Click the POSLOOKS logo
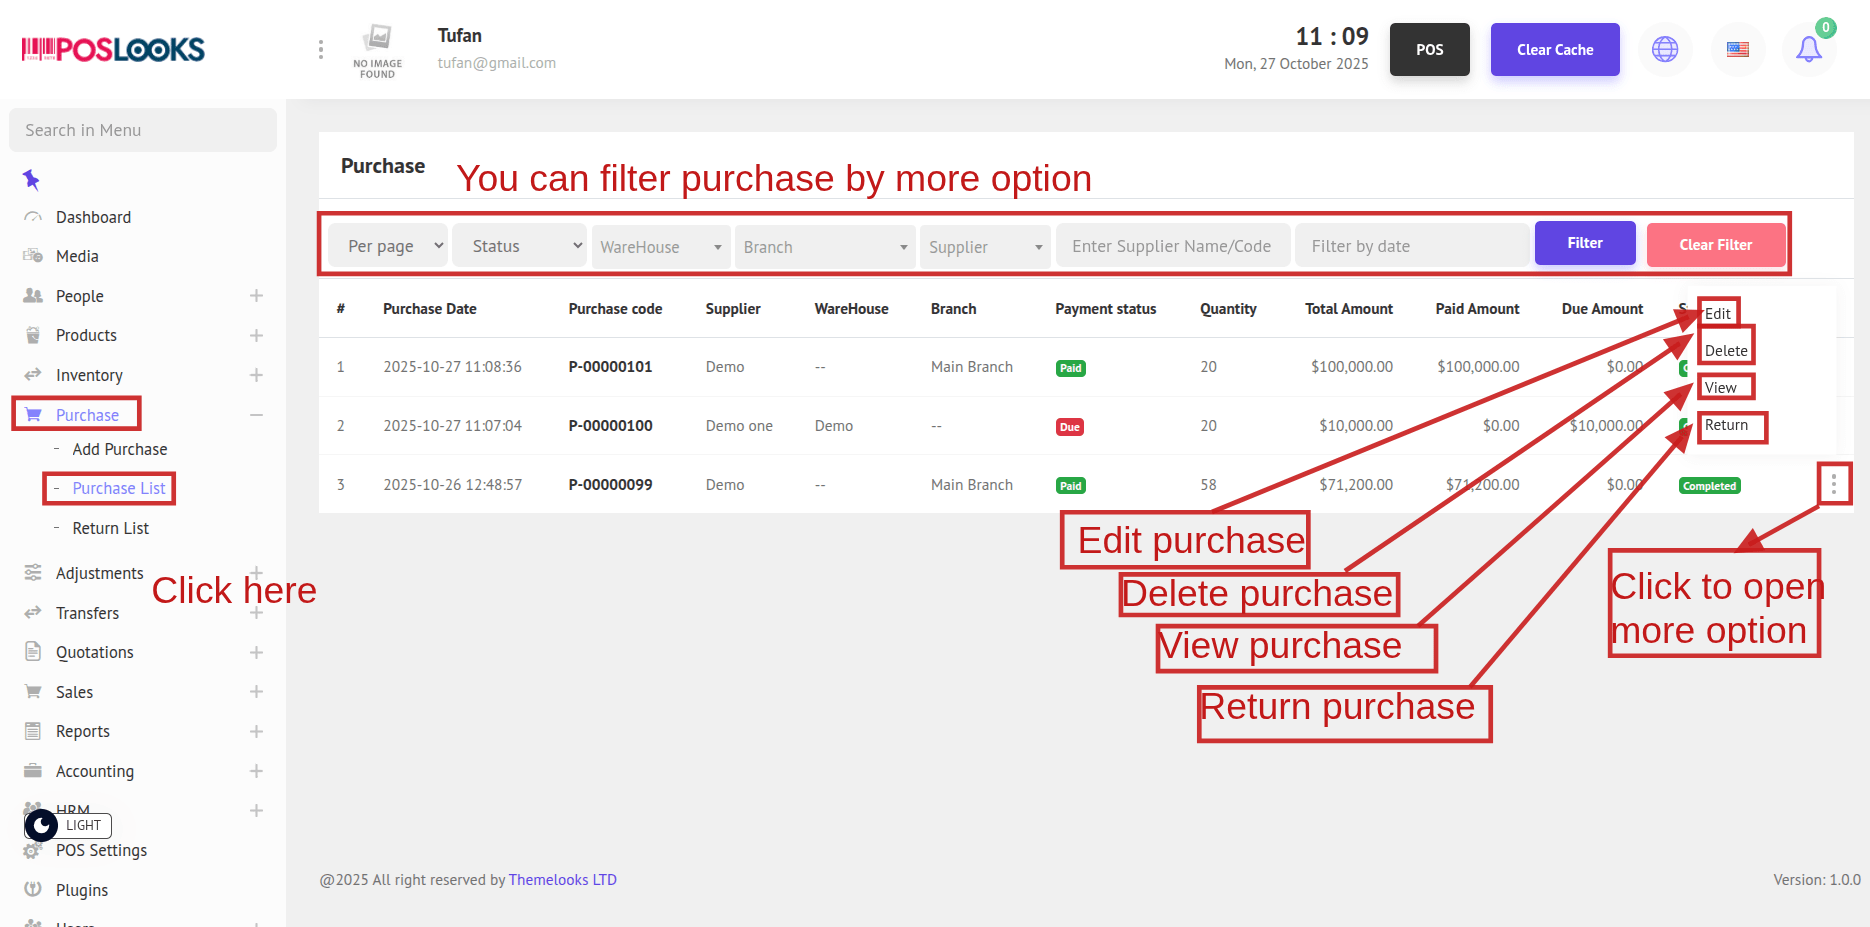Screen dimensions: 1870x927 point(113,49)
